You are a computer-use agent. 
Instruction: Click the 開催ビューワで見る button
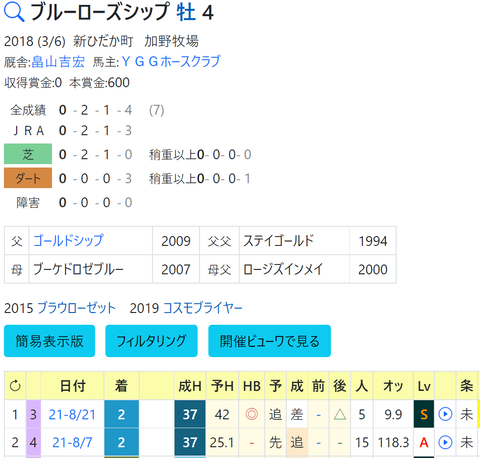269,341
